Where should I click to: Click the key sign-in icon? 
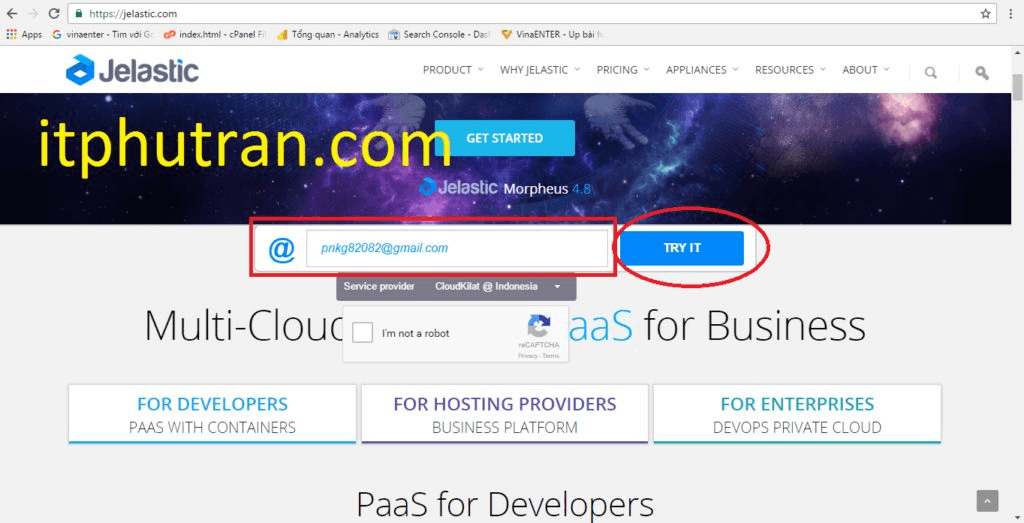(982, 72)
